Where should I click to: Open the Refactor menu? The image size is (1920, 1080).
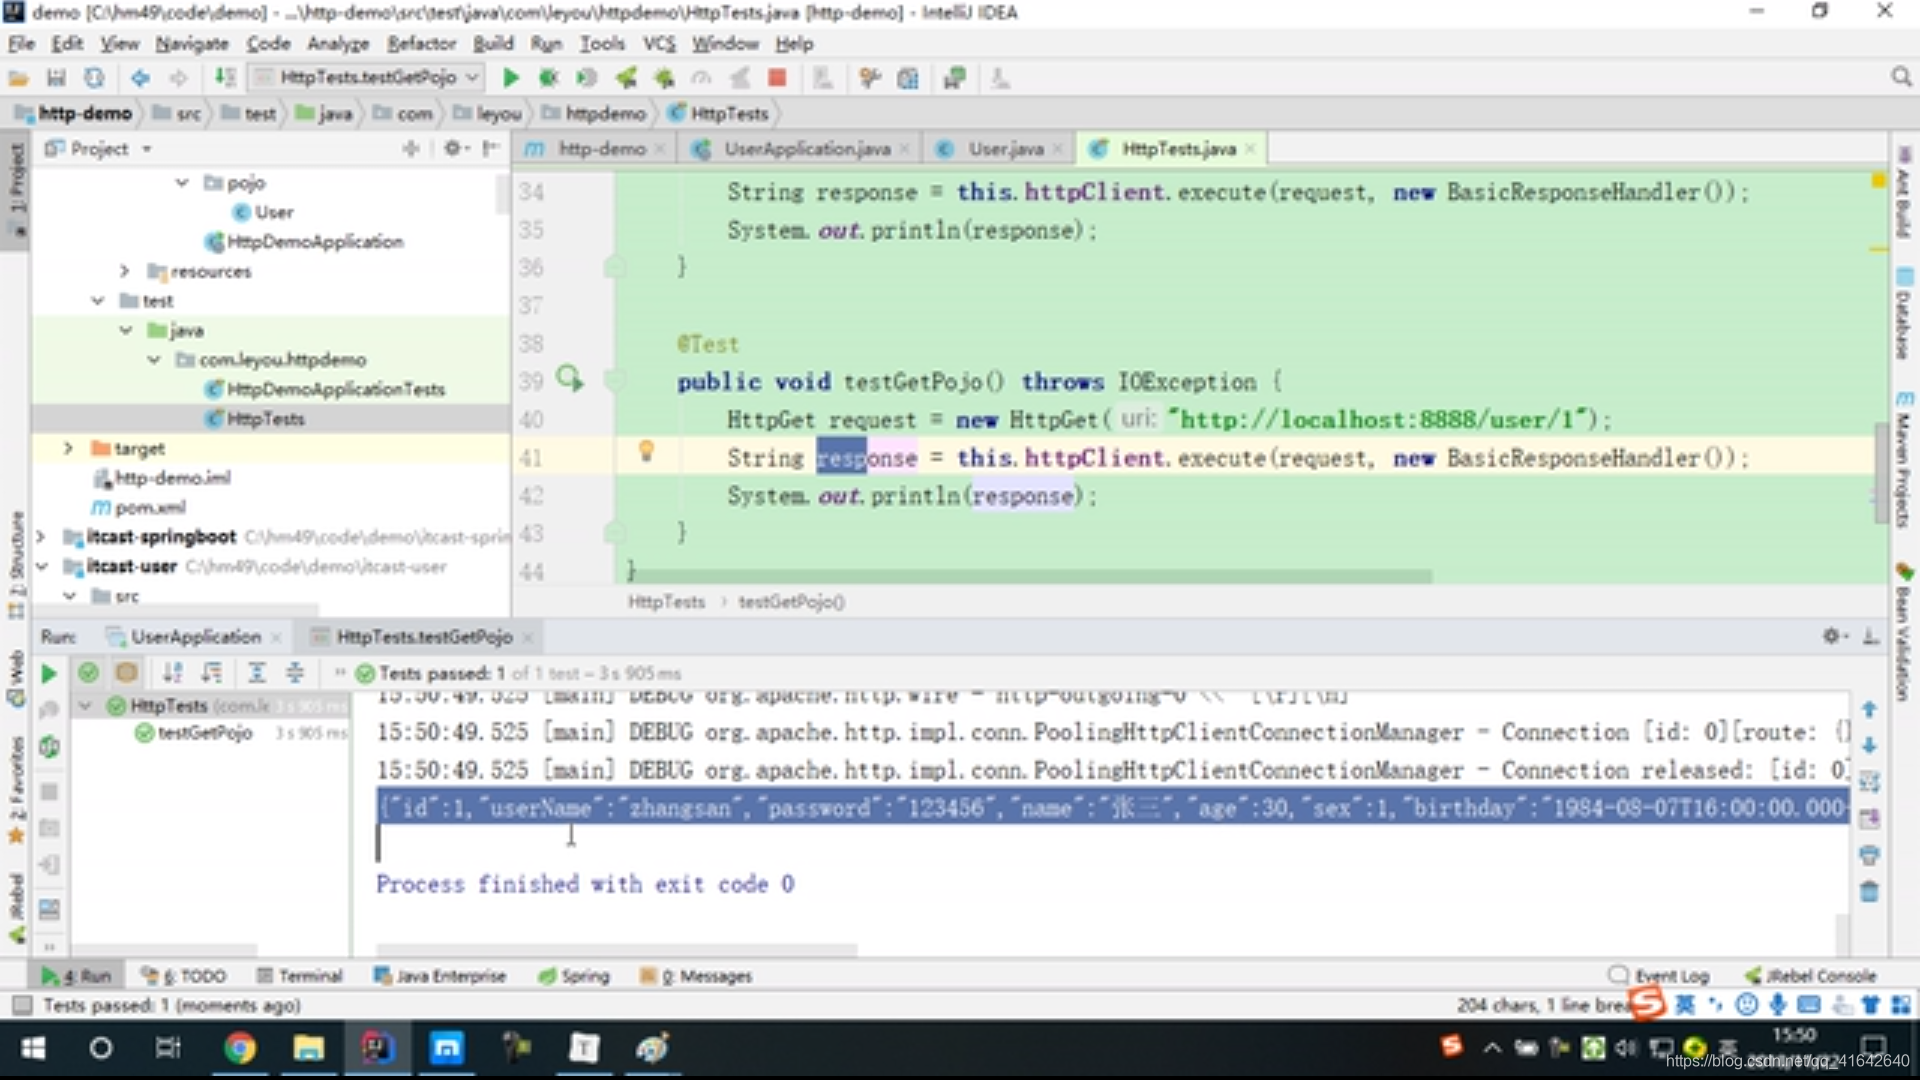click(421, 43)
